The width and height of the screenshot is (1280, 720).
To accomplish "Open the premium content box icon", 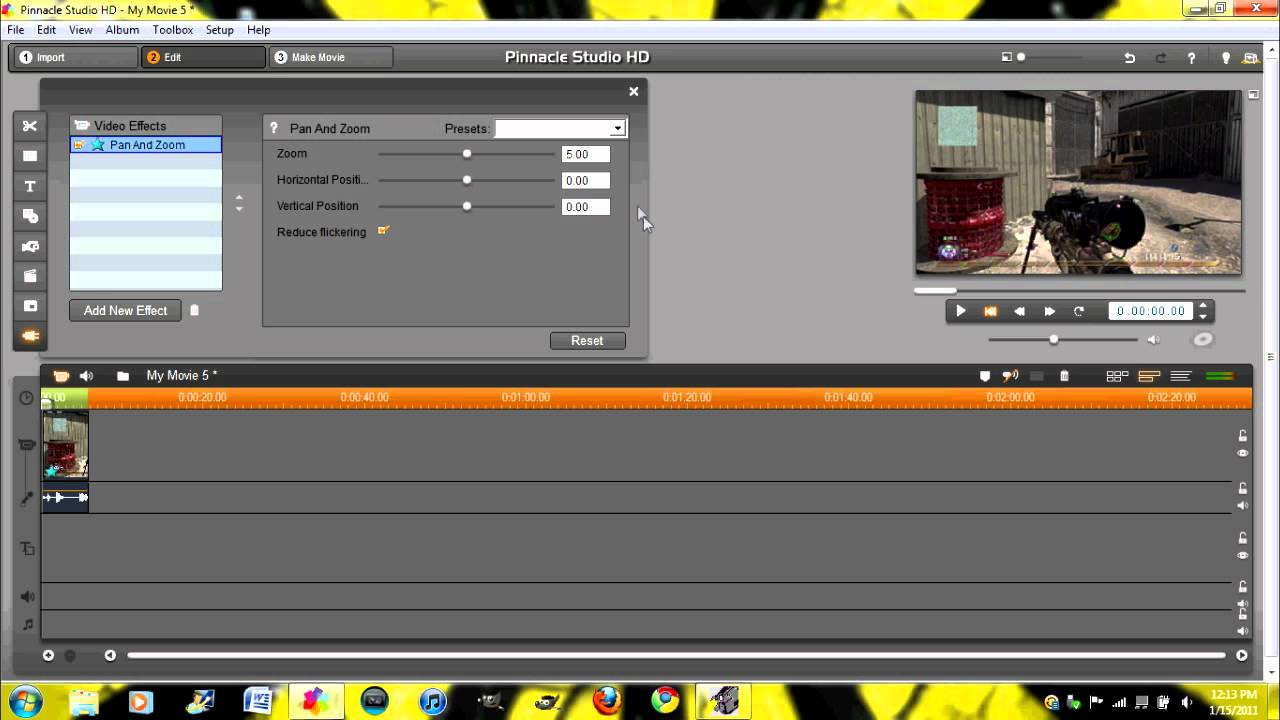I will [1252, 58].
